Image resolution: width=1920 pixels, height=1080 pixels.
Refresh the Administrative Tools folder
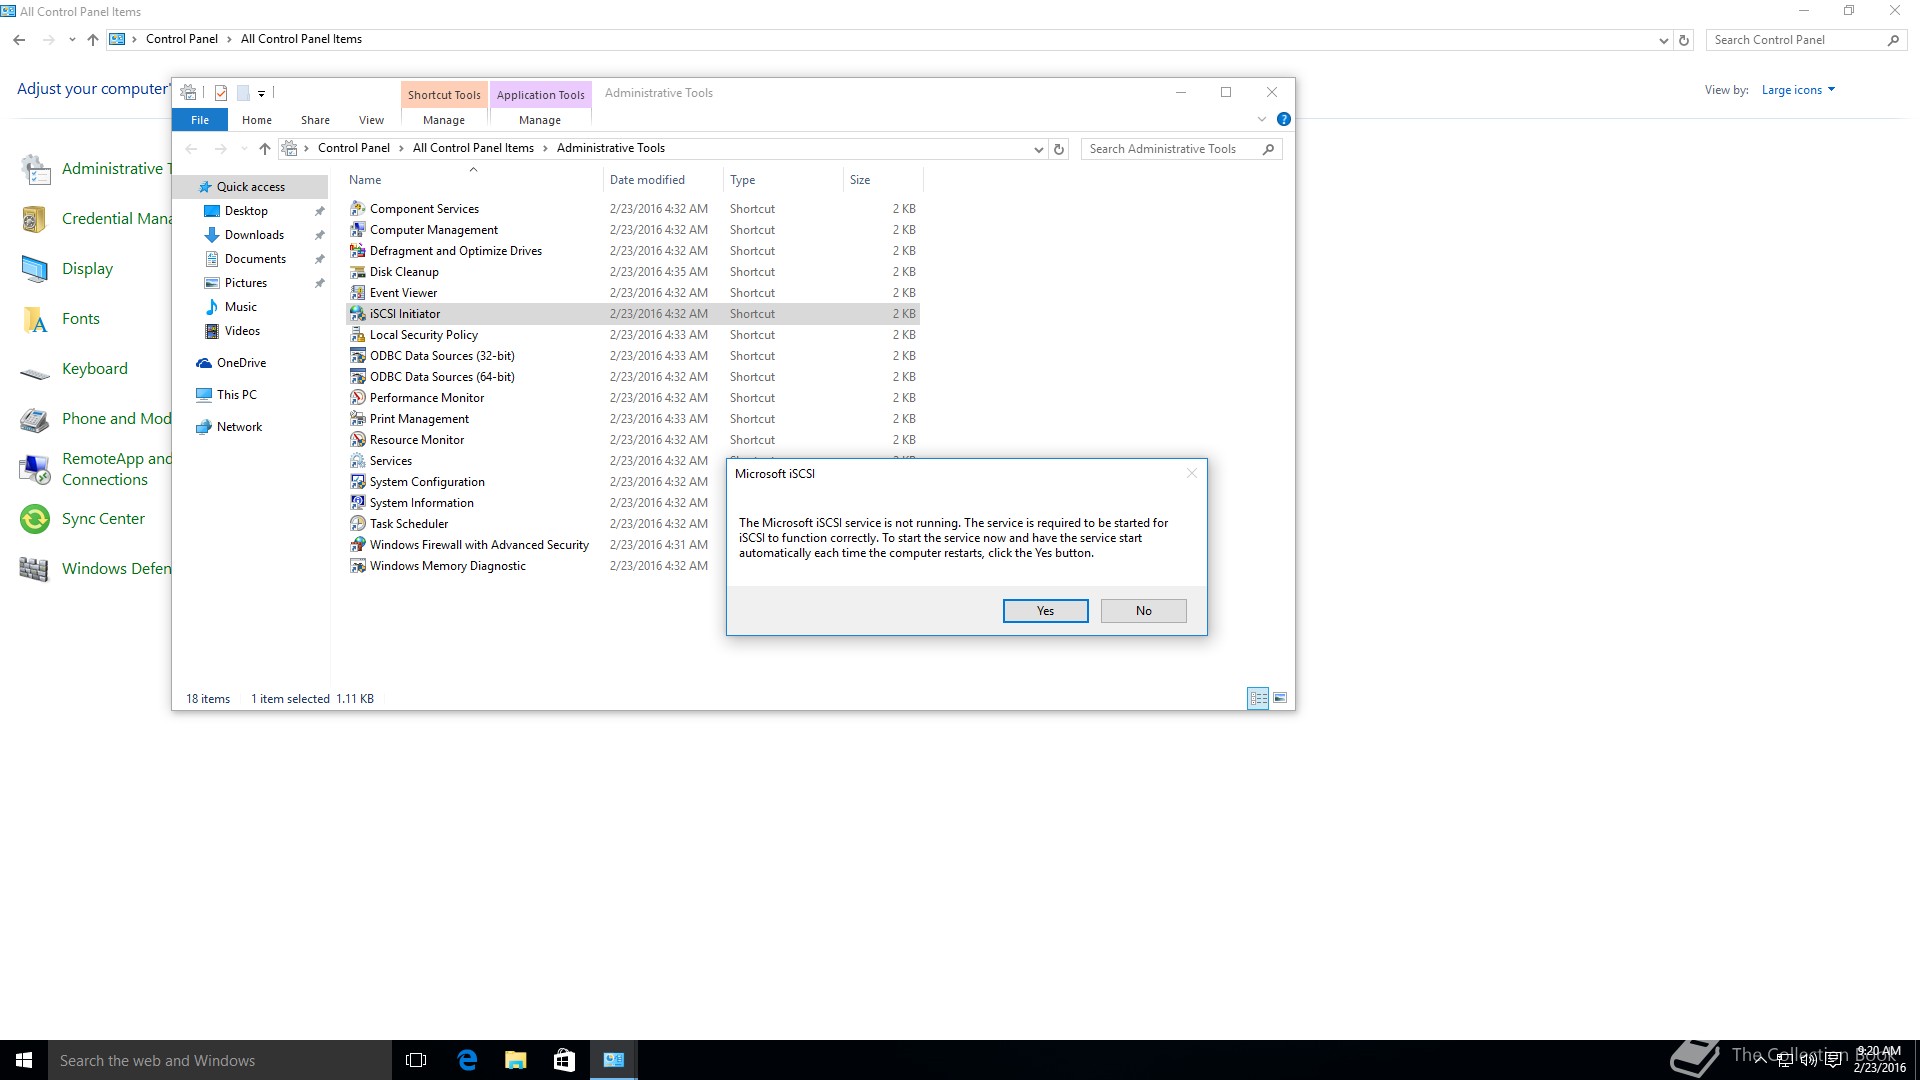pos(1059,149)
